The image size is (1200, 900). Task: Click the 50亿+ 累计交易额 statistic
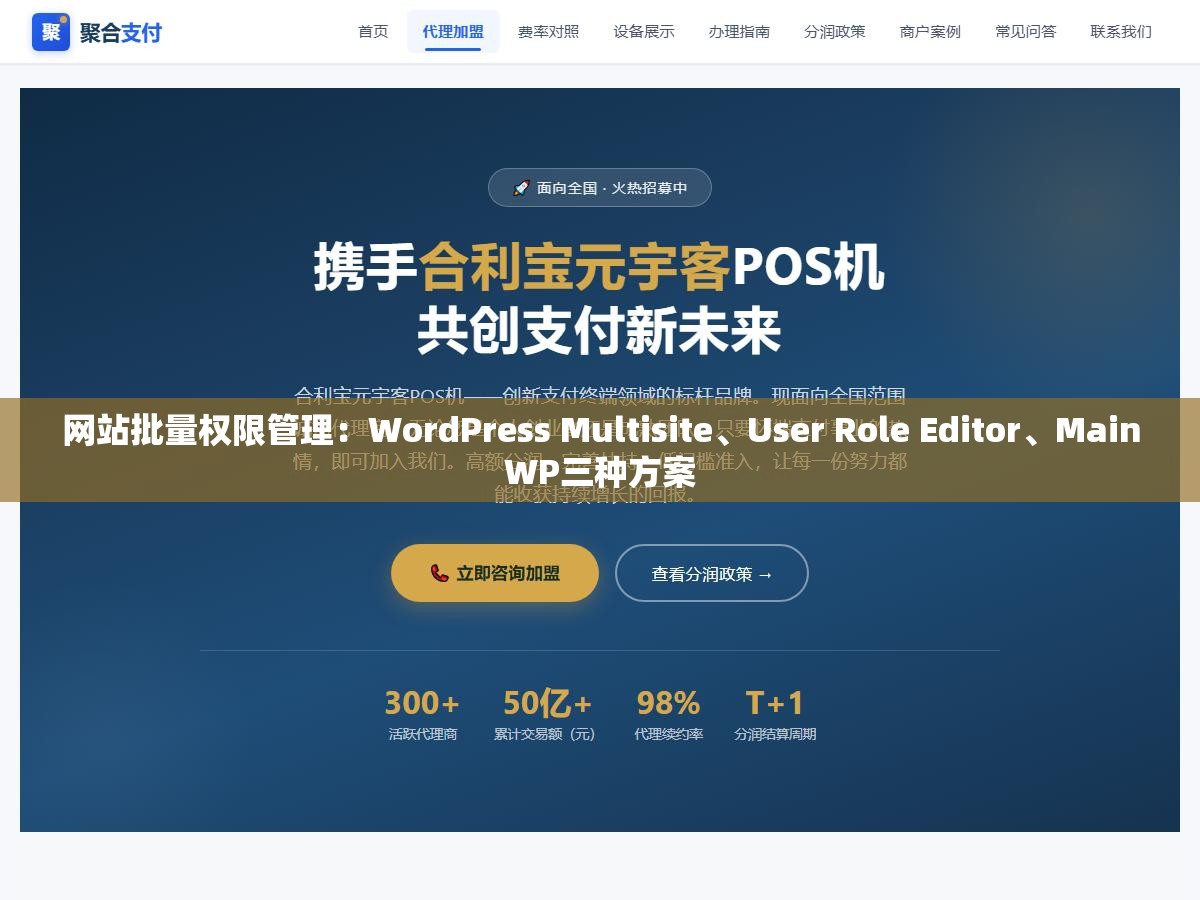(x=547, y=714)
